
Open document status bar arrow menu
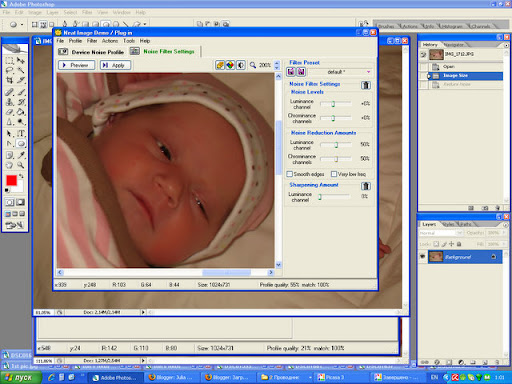143,312
